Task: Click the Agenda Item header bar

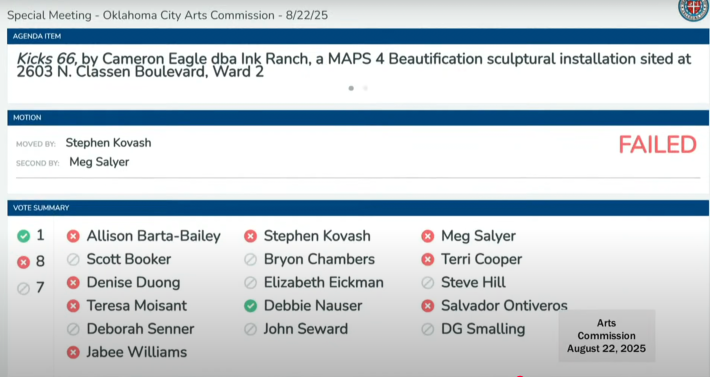Action: click(x=358, y=36)
